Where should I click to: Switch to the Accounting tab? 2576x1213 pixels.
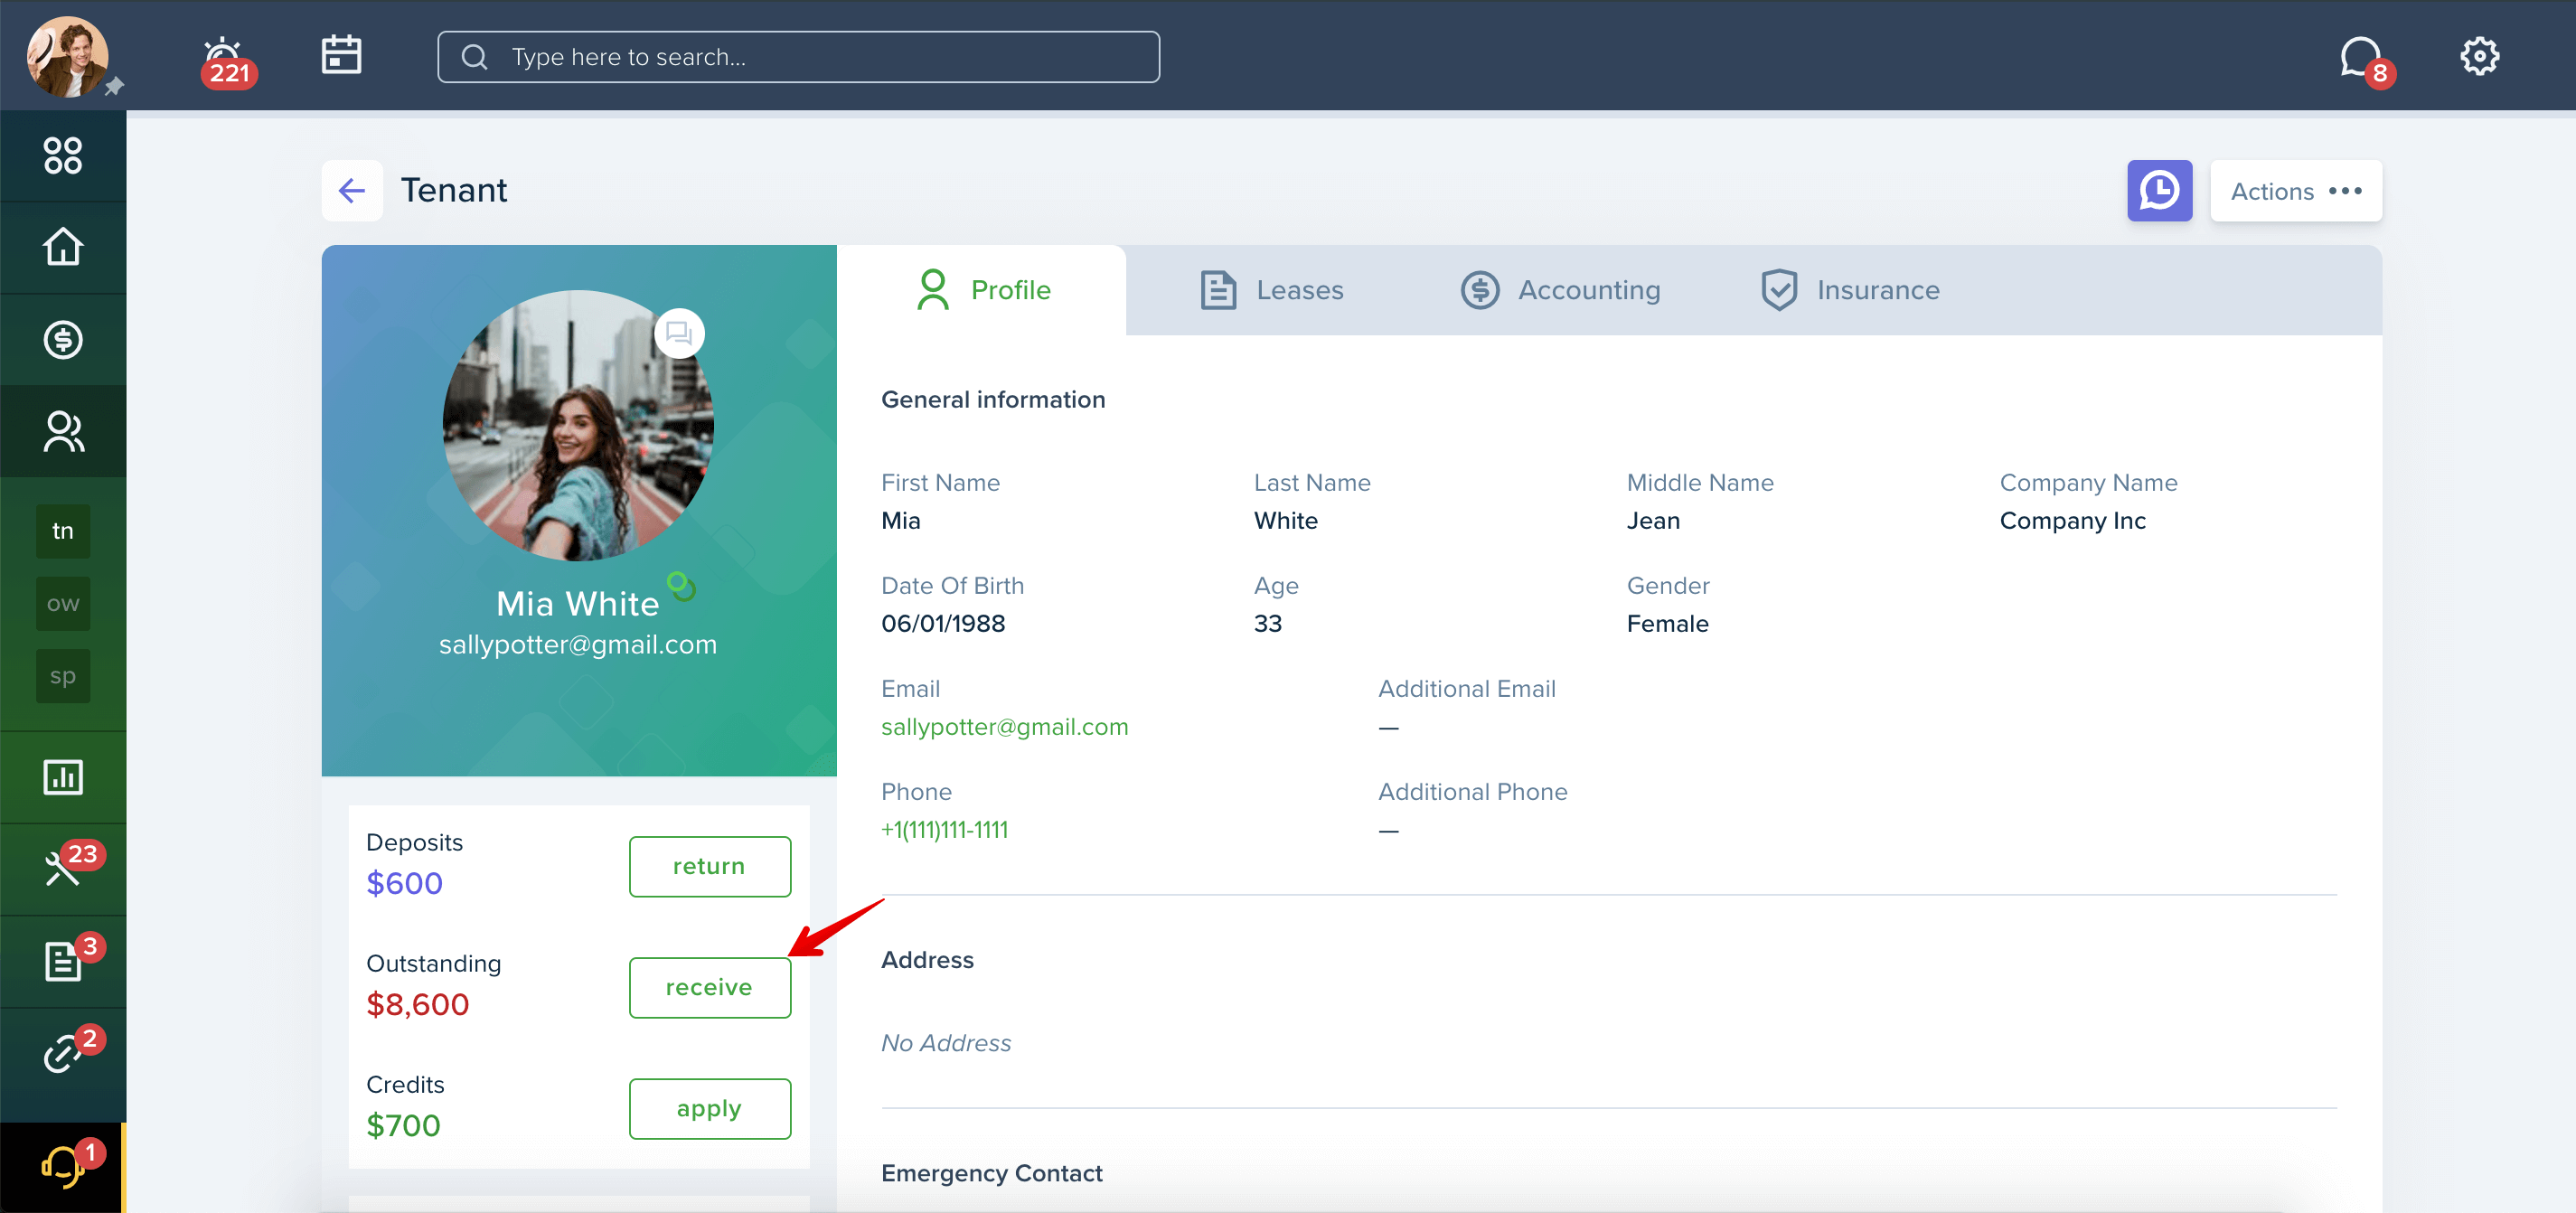coord(1560,290)
